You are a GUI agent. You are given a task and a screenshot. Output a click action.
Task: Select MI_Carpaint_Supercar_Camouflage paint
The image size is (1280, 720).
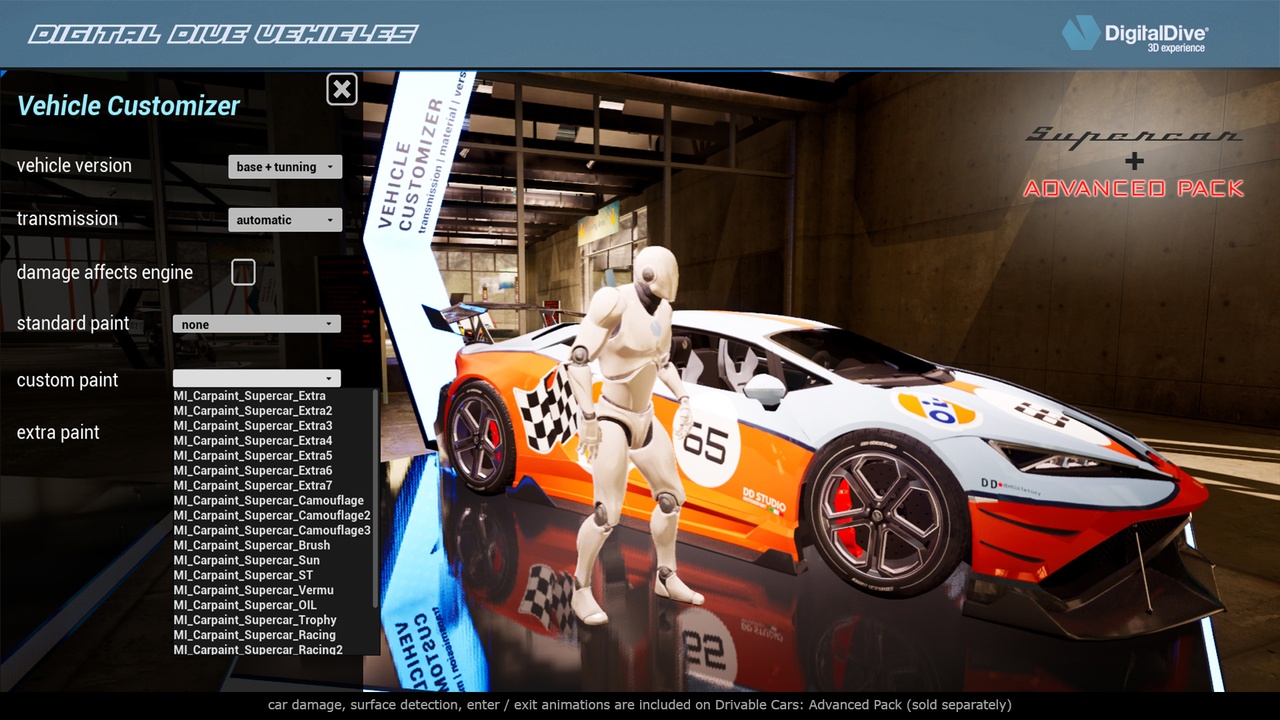coord(268,501)
